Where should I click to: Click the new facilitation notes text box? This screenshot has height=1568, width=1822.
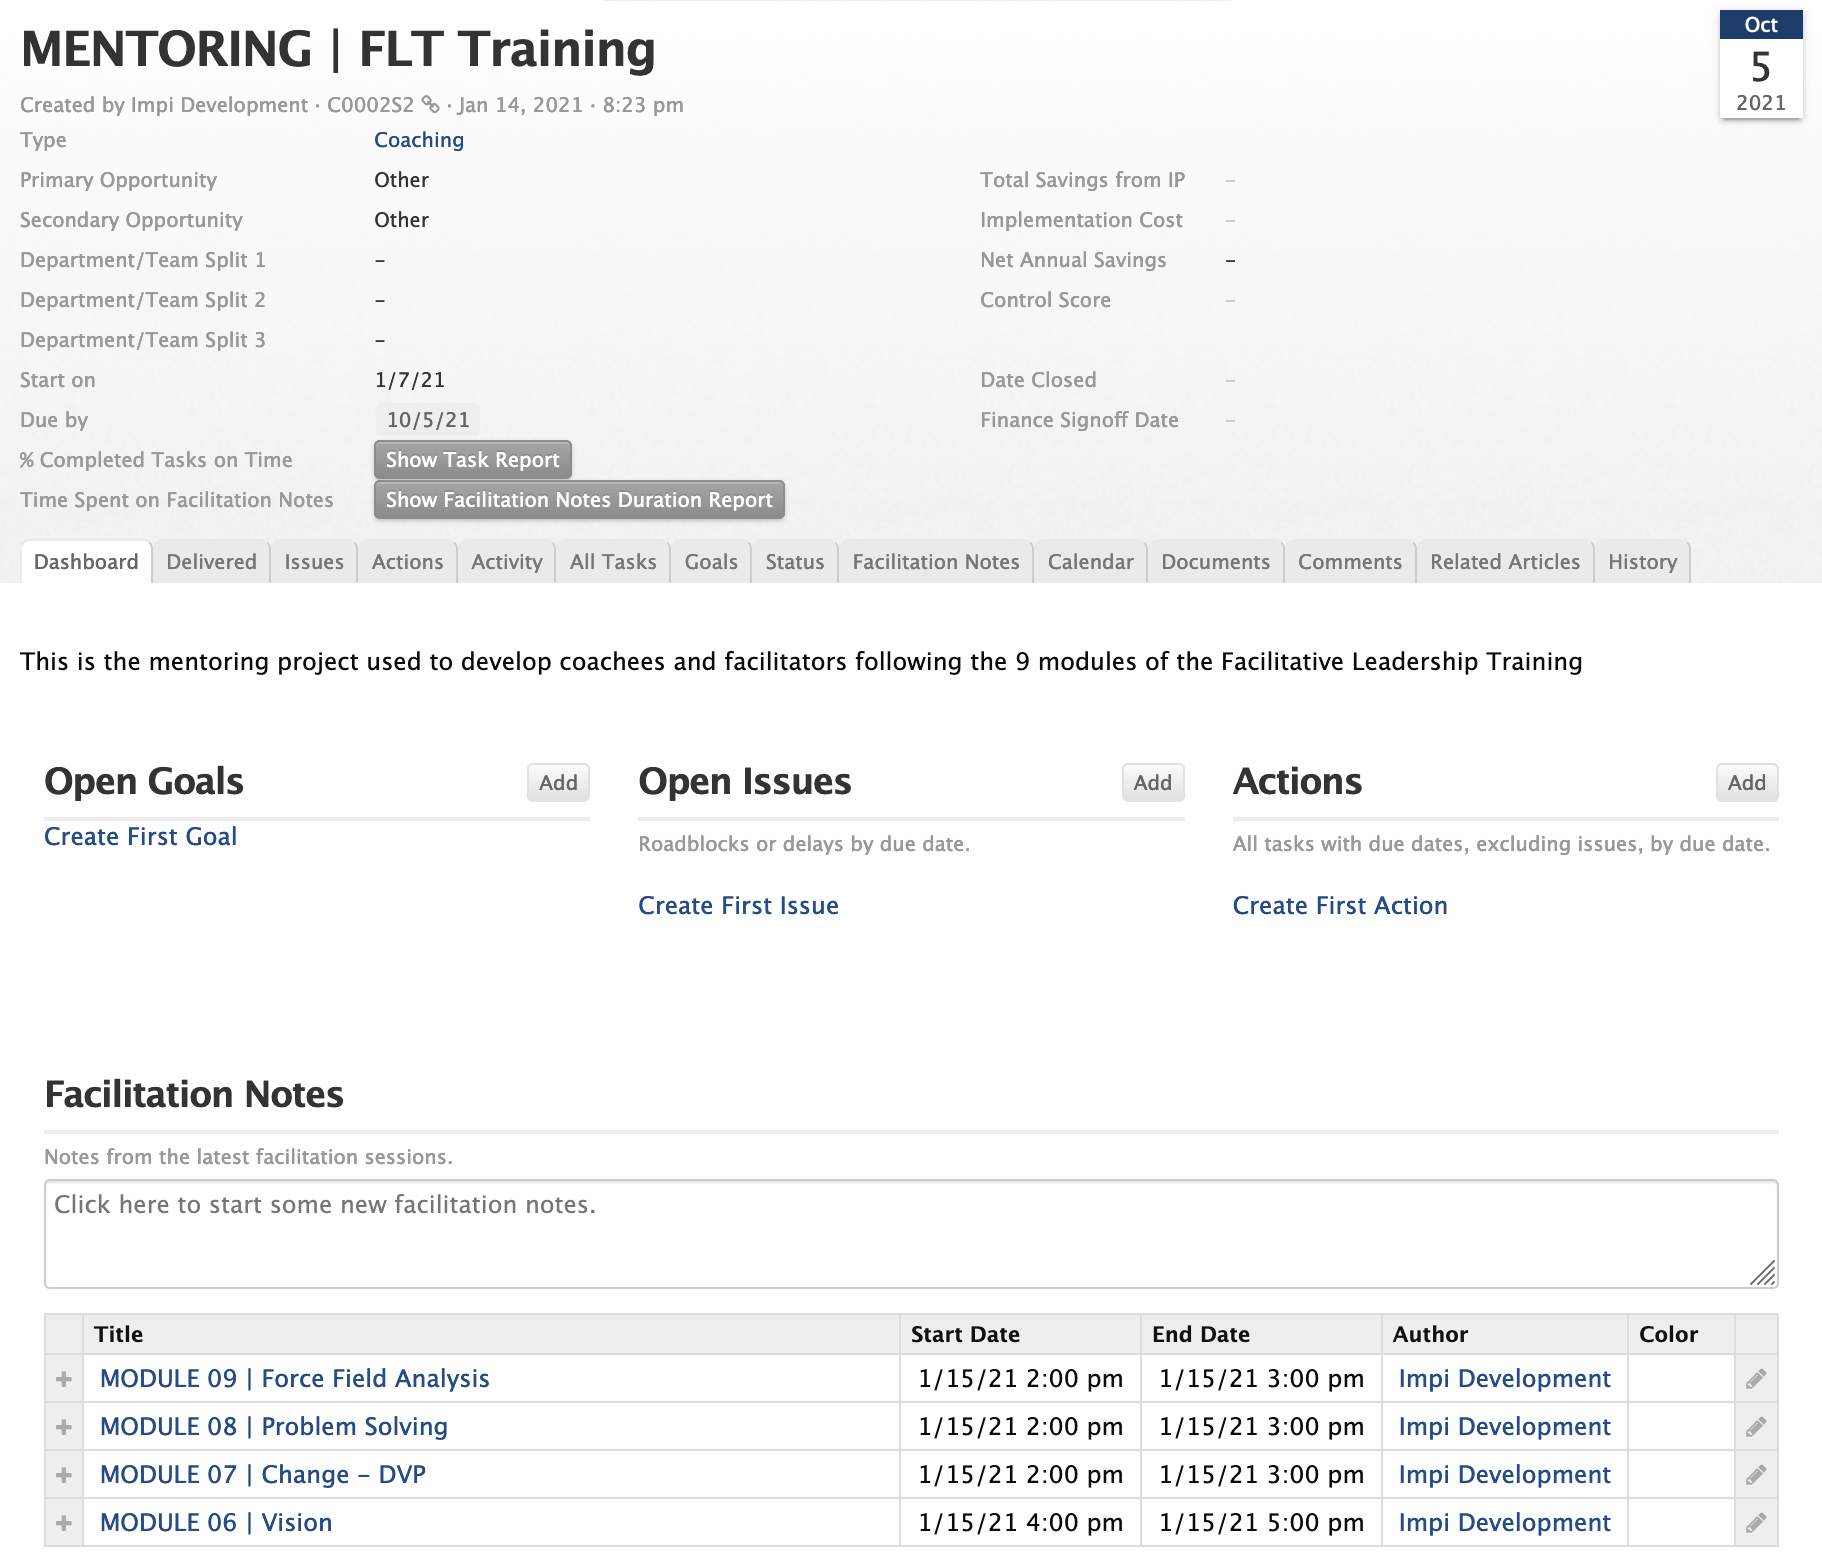[x=910, y=1234]
